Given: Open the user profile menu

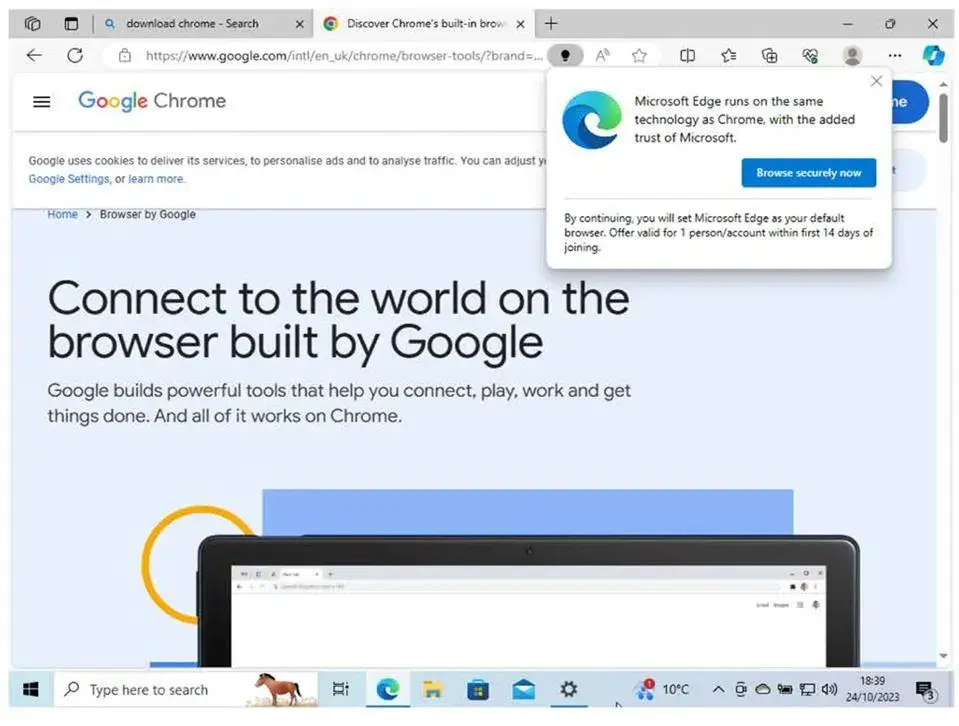Looking at the screenshot, I should pyautogui.click(x=852, y=56).
